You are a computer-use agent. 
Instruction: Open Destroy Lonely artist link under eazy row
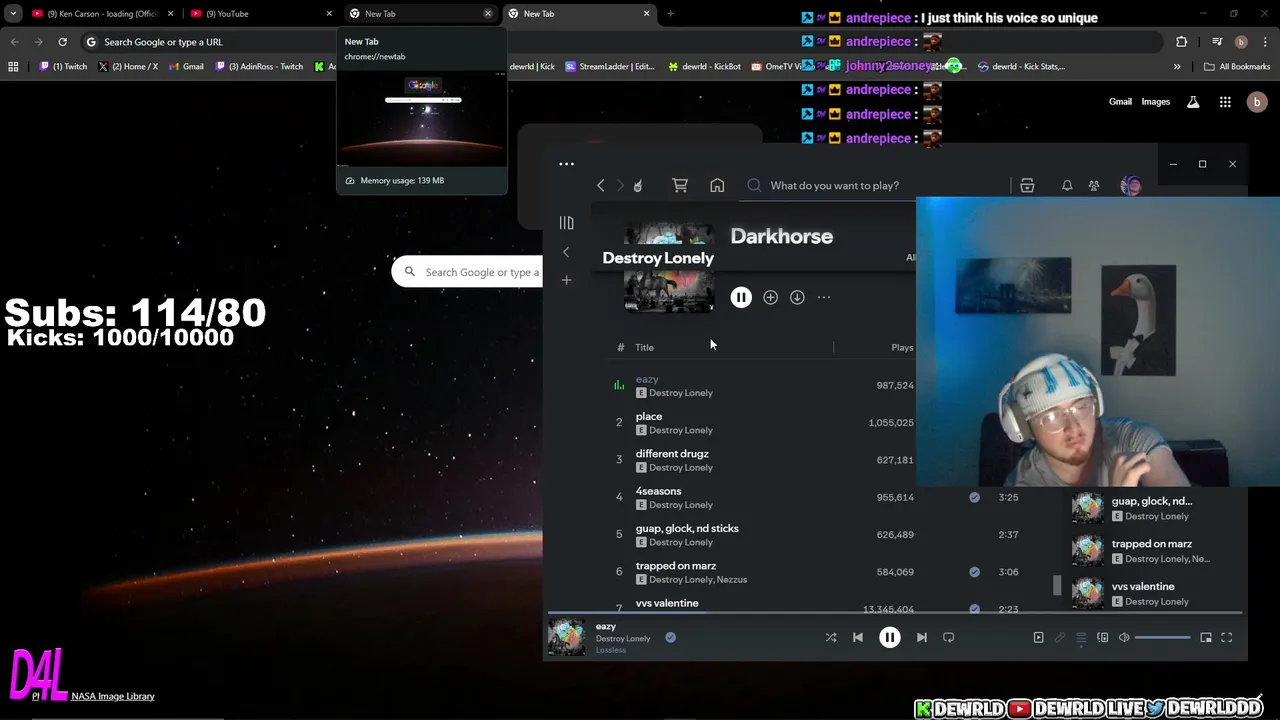click(681, 393)
